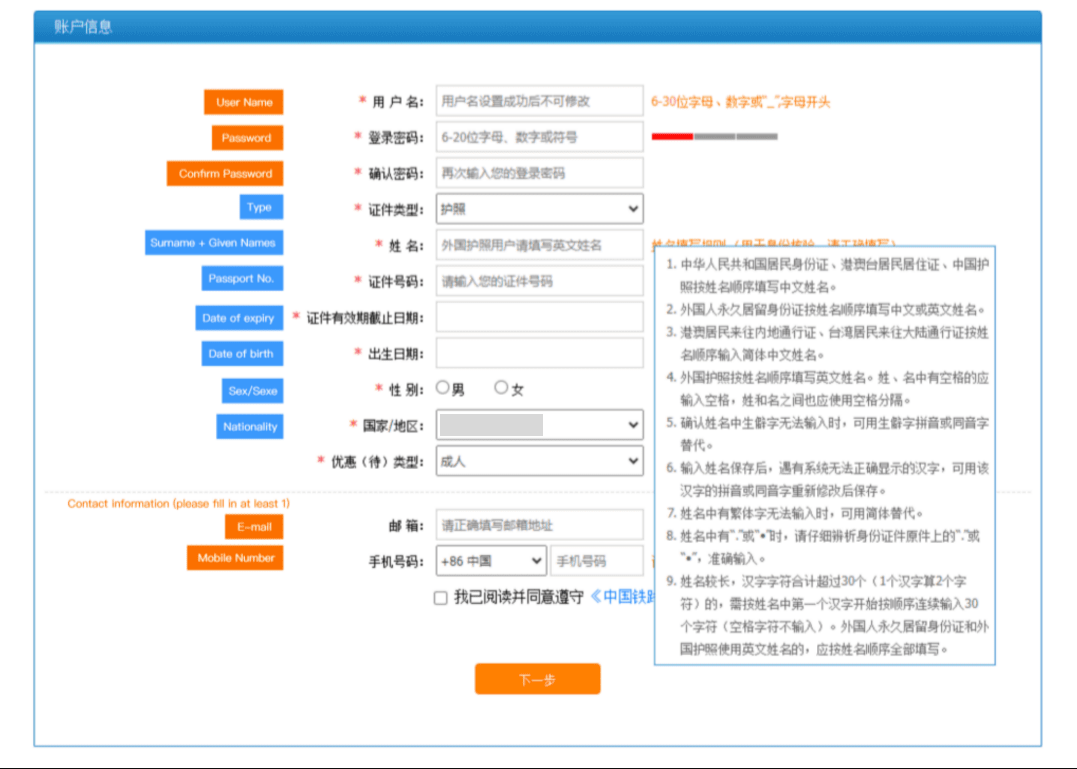
Task: Open the +86 中国 country code dropdown
Action: click(491, 561)
